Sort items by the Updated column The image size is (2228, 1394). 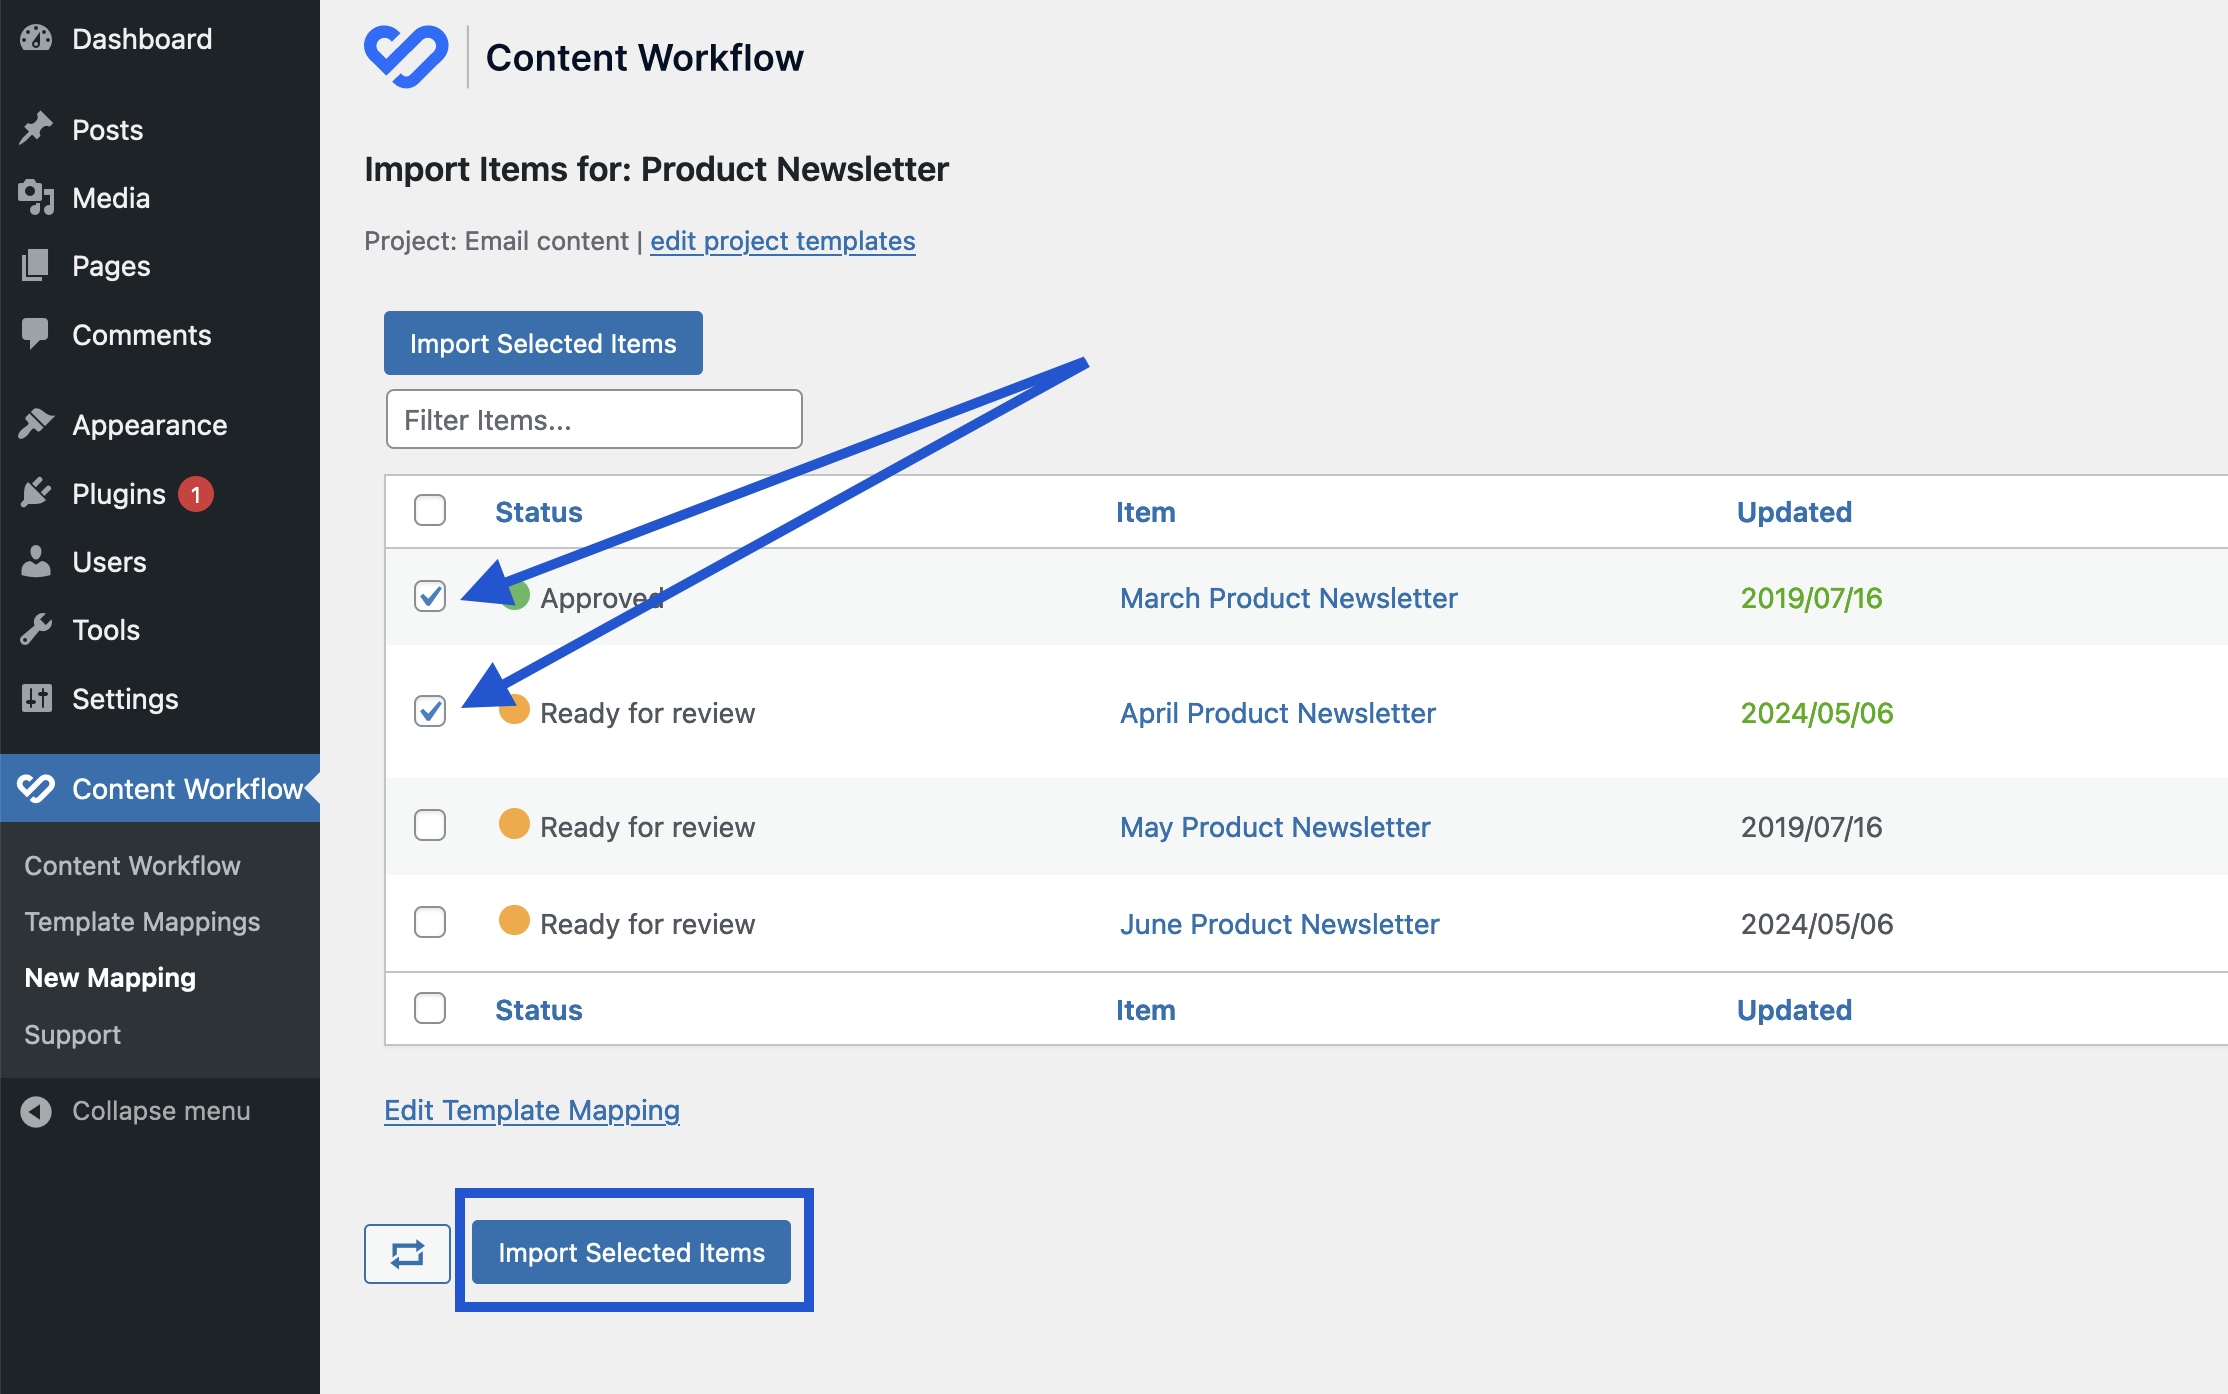(1794, 511)
